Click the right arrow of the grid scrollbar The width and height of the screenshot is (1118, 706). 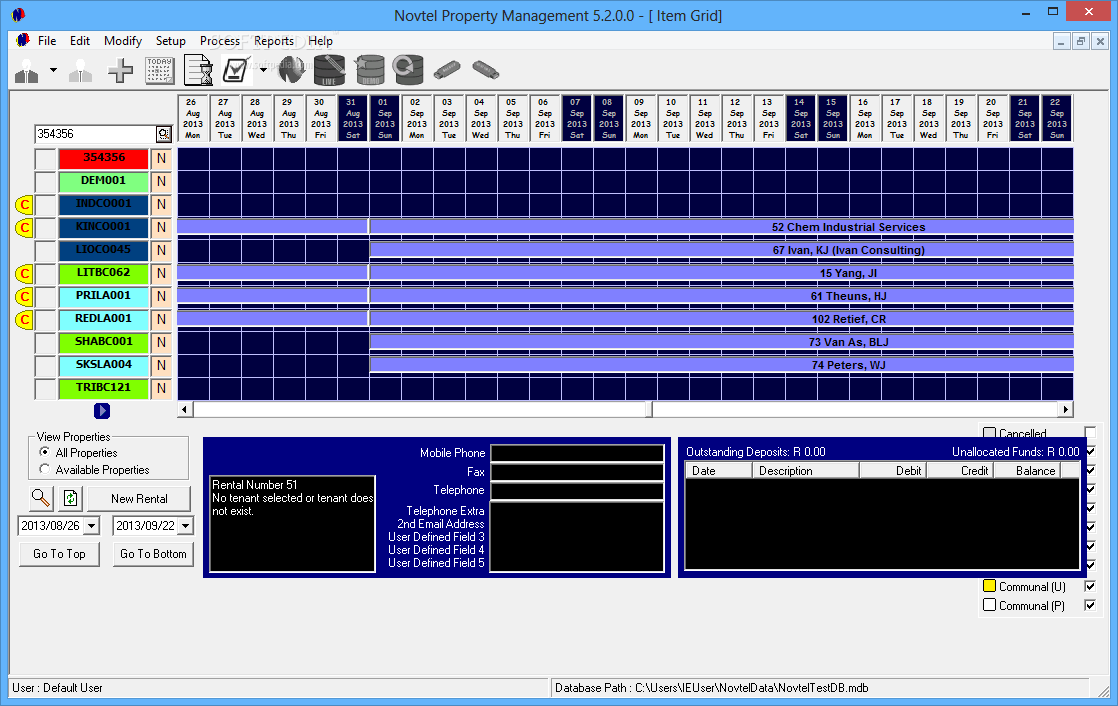click(x=1065, y=409)
